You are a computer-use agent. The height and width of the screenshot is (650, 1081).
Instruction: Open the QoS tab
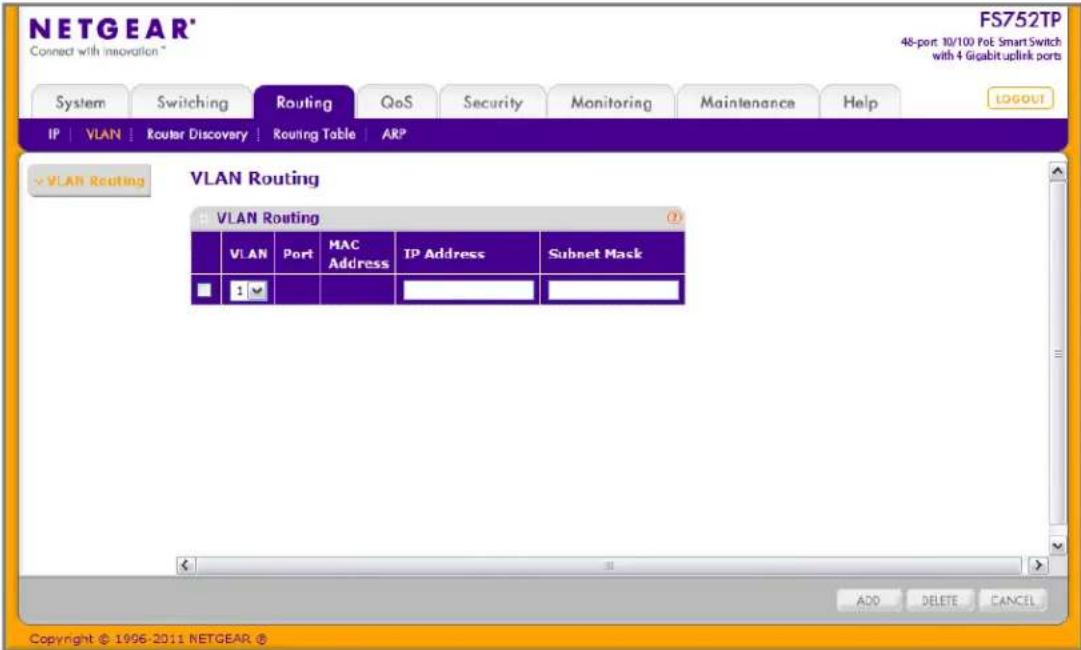point(396,102)
